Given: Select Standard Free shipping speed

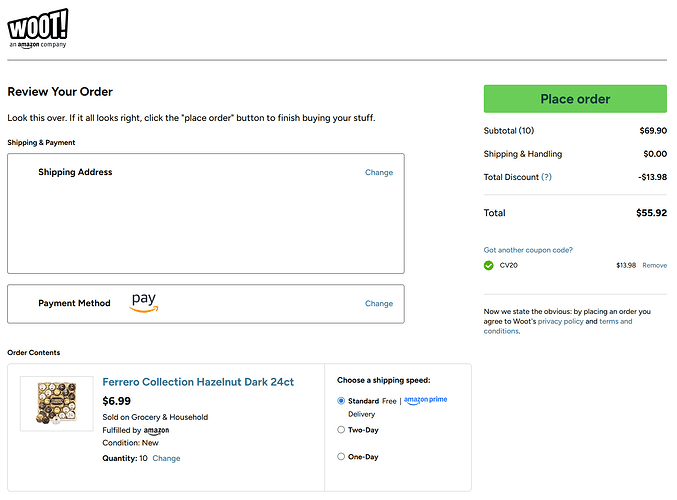Looking at the screenshot, I should point(341,401).
